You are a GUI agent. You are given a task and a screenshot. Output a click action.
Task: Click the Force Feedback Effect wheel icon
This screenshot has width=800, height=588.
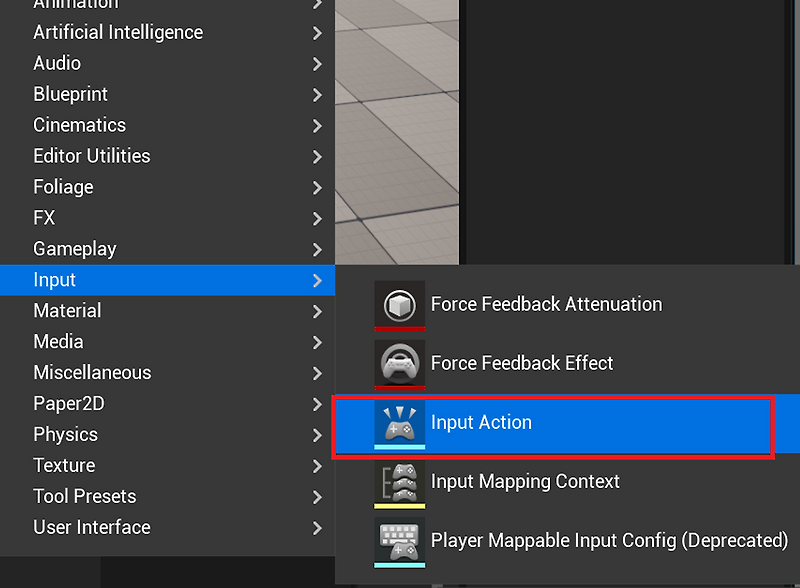(397, 364)
